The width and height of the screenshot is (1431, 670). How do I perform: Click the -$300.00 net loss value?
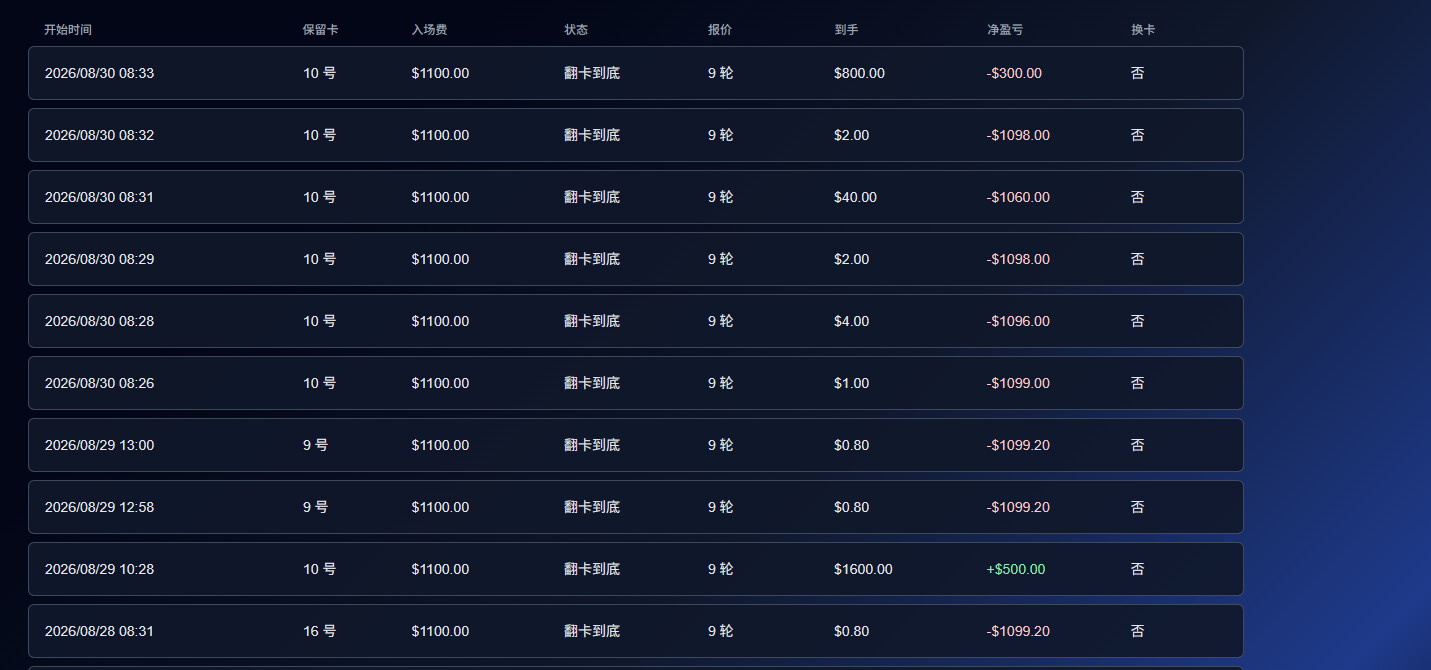(1014, 73)
